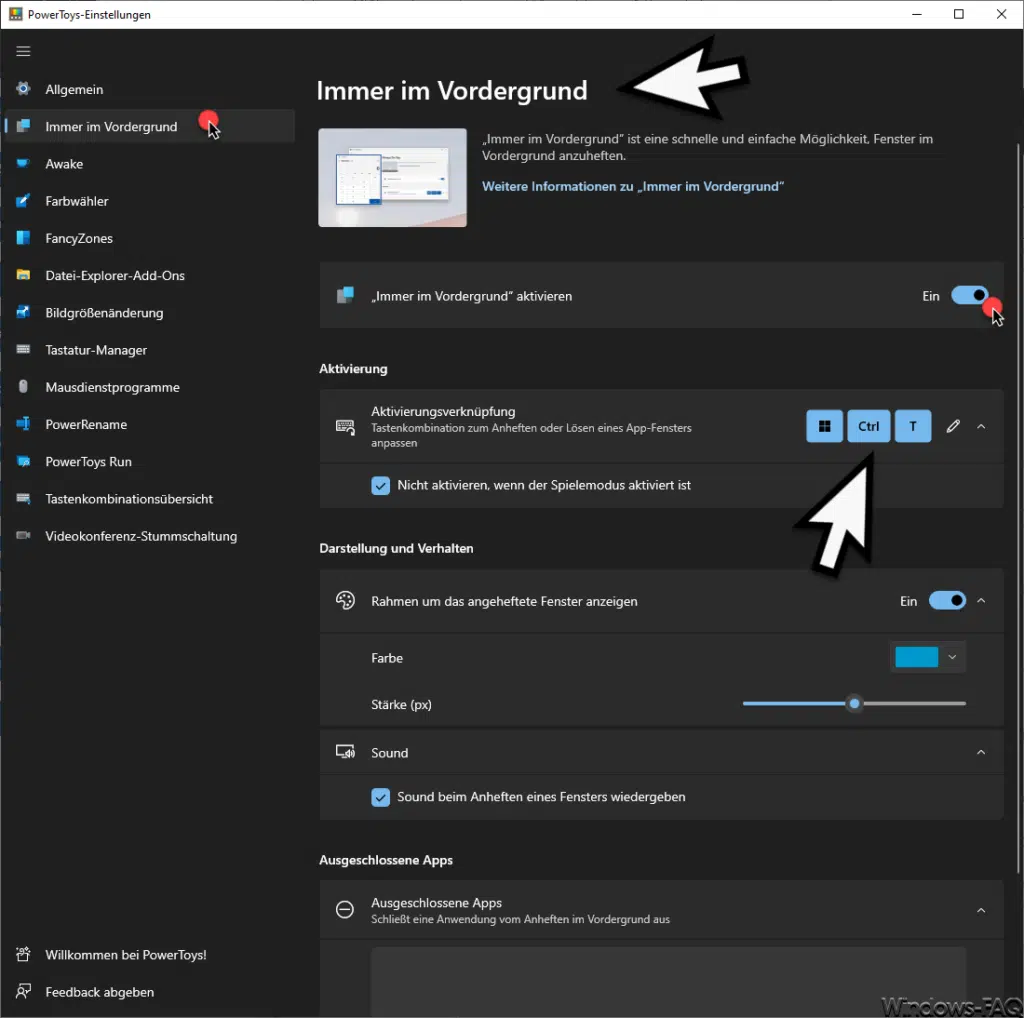The height and width of the screenshot is (1018, 1024).
Task: Select the Farbwähler sidebar icon
Action: (22, 200)
